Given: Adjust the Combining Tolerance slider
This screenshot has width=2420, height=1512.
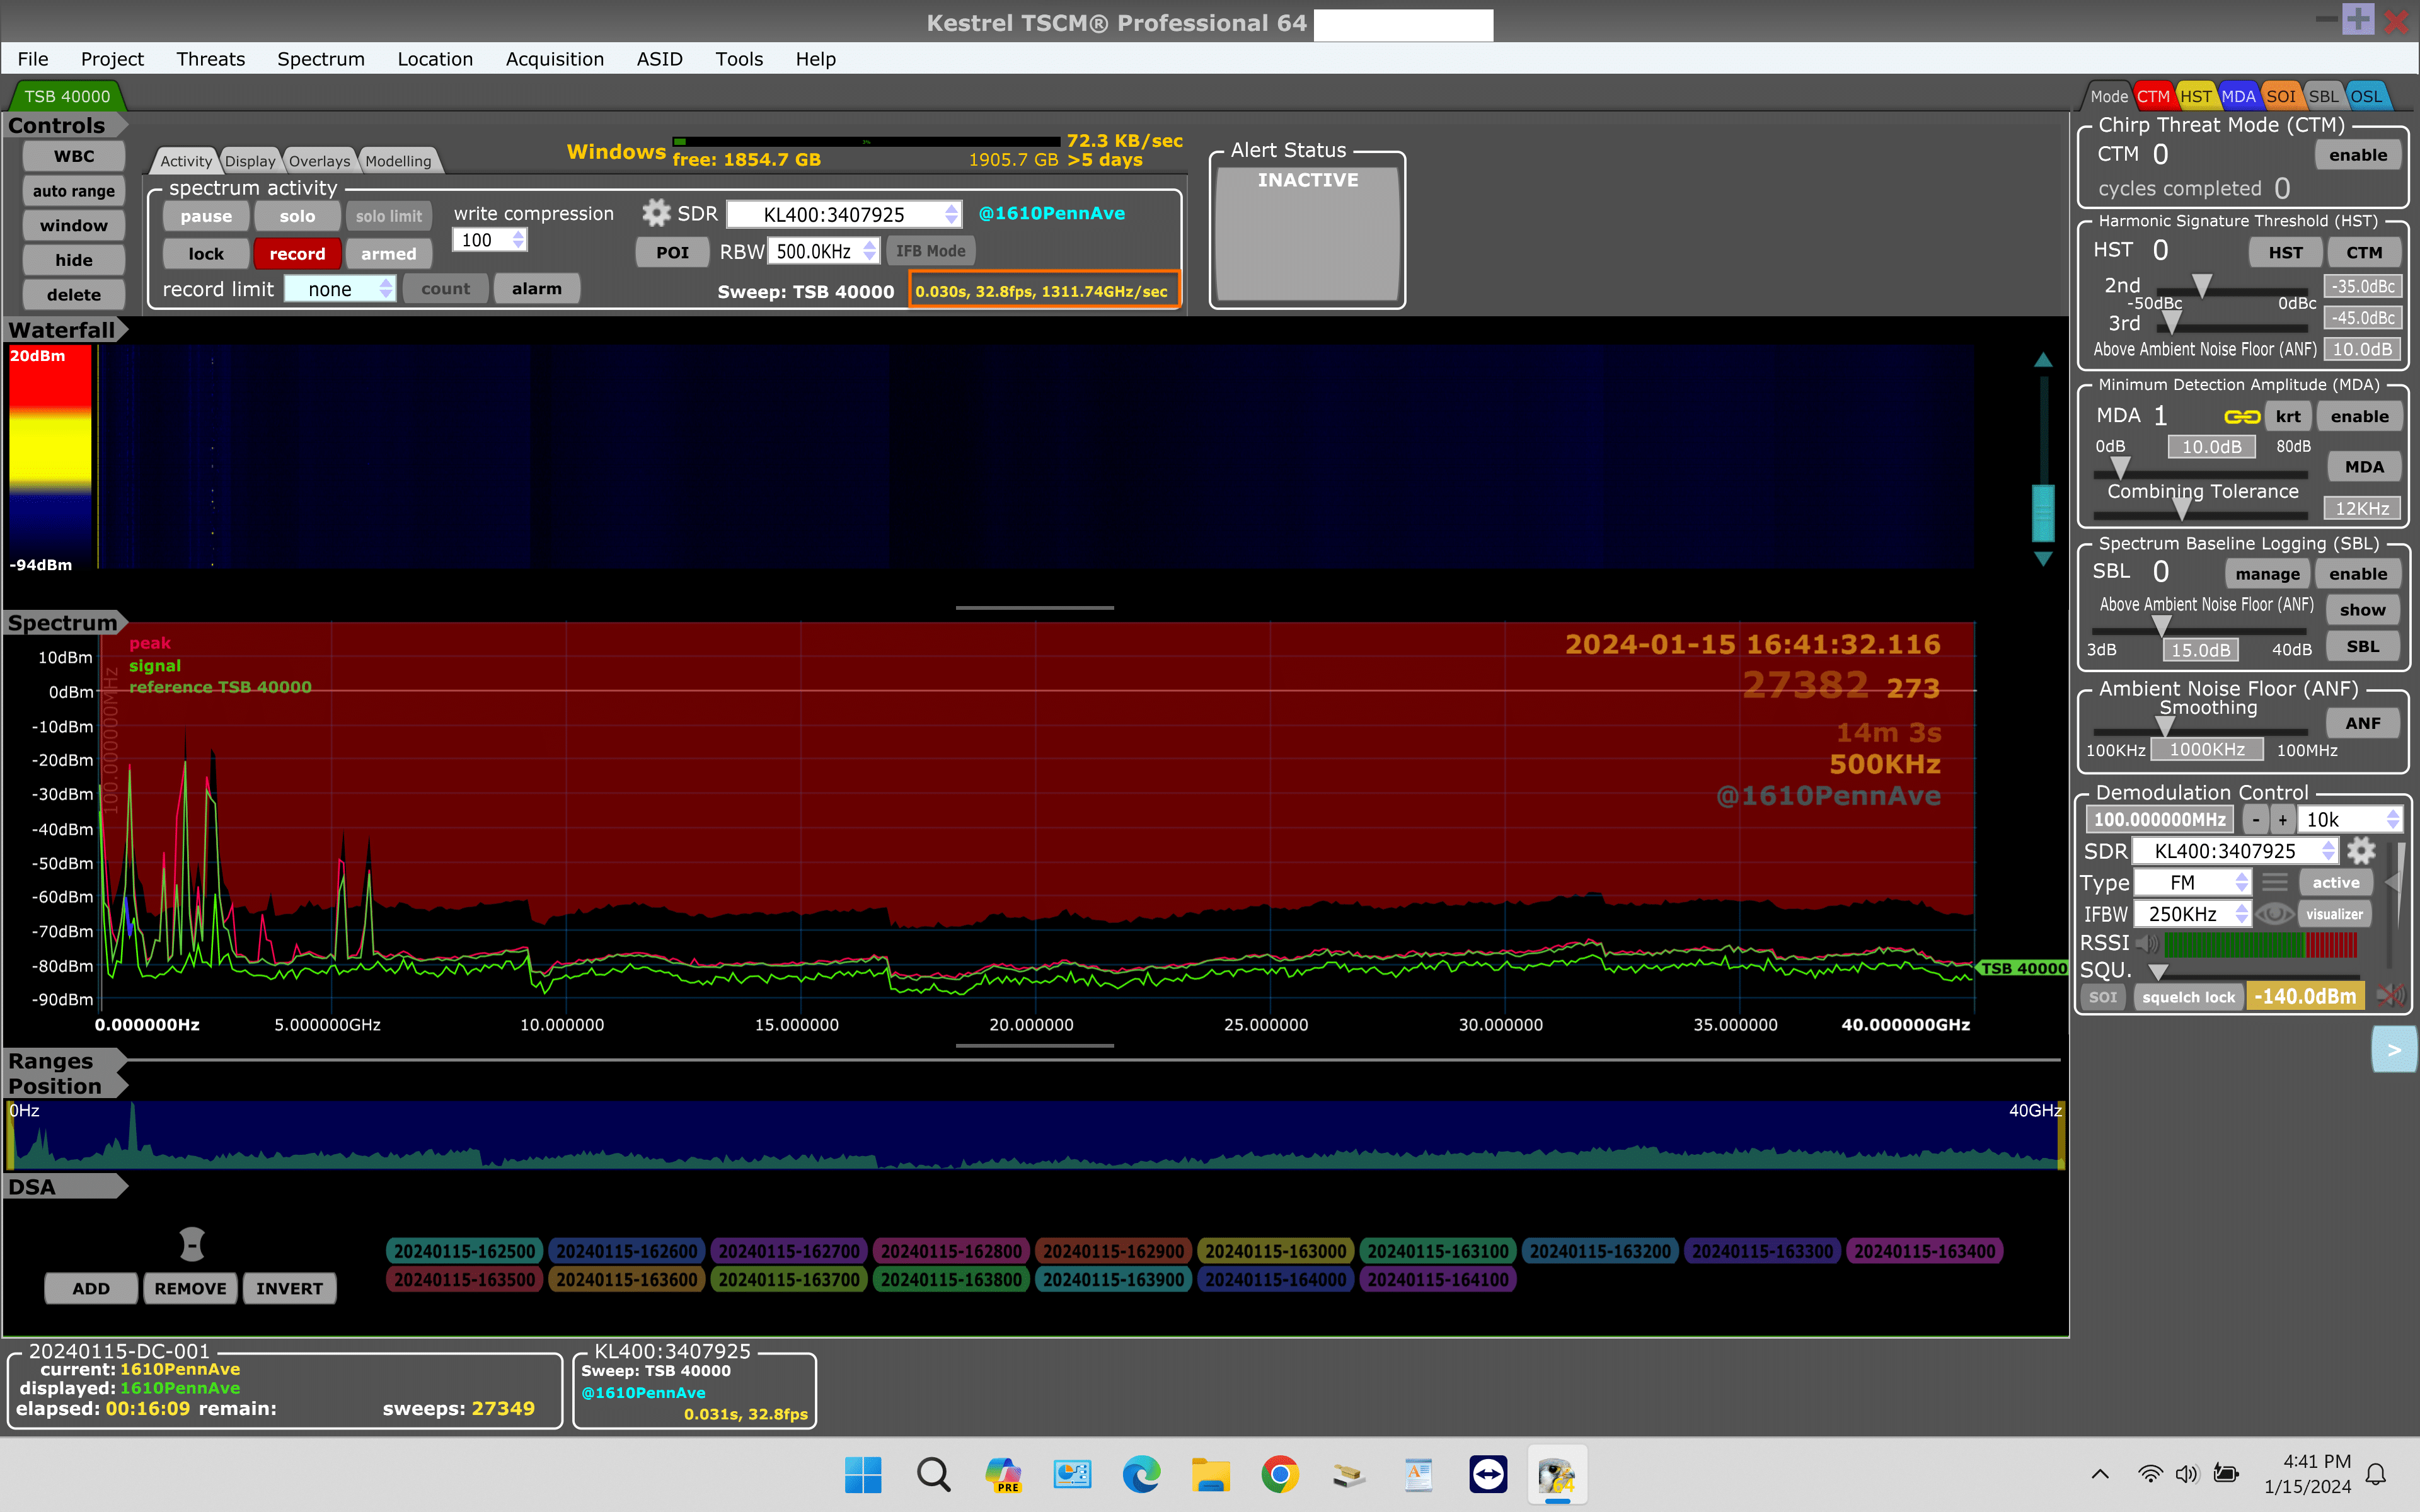Looking at the screenshot, I should [x=2181, y=509].
